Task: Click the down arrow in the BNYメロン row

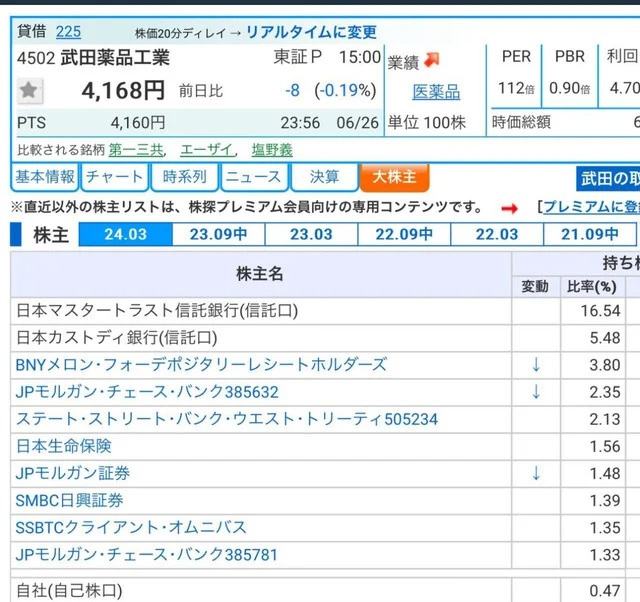Action: tap(536, 364)
